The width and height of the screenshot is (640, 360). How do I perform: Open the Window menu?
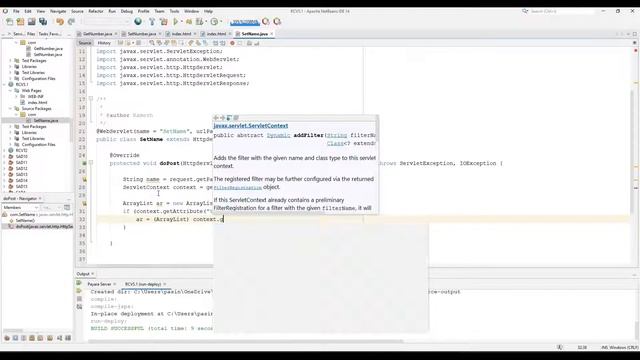point(191,11)
